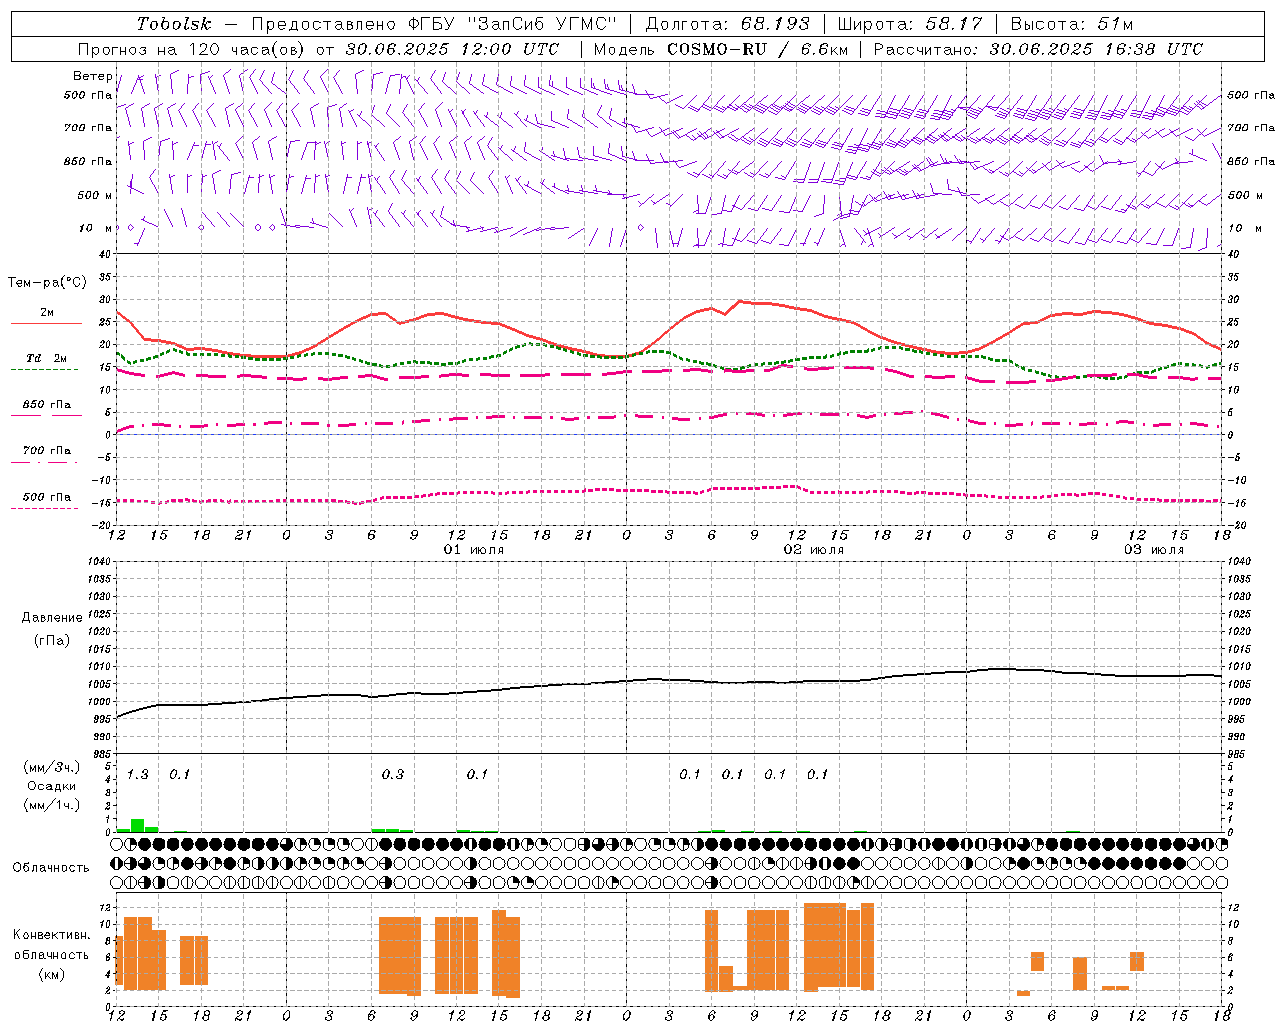1280x1024 pixels.
Task: Click the Конвективн. облачность label
Action: [x=51, y=945]
